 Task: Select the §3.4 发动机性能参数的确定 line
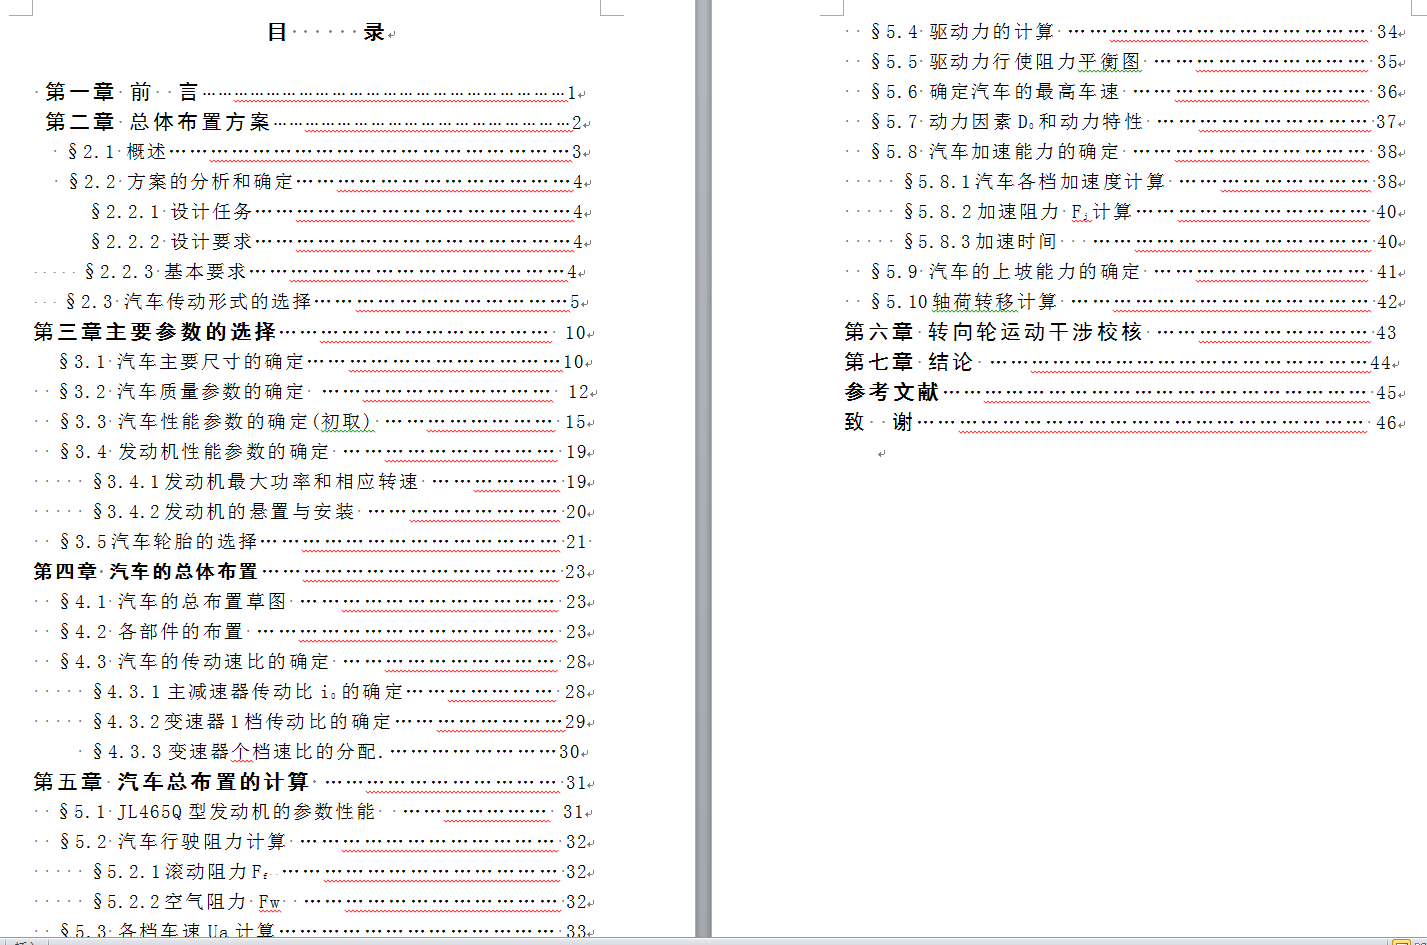click(x=323, y=452)
